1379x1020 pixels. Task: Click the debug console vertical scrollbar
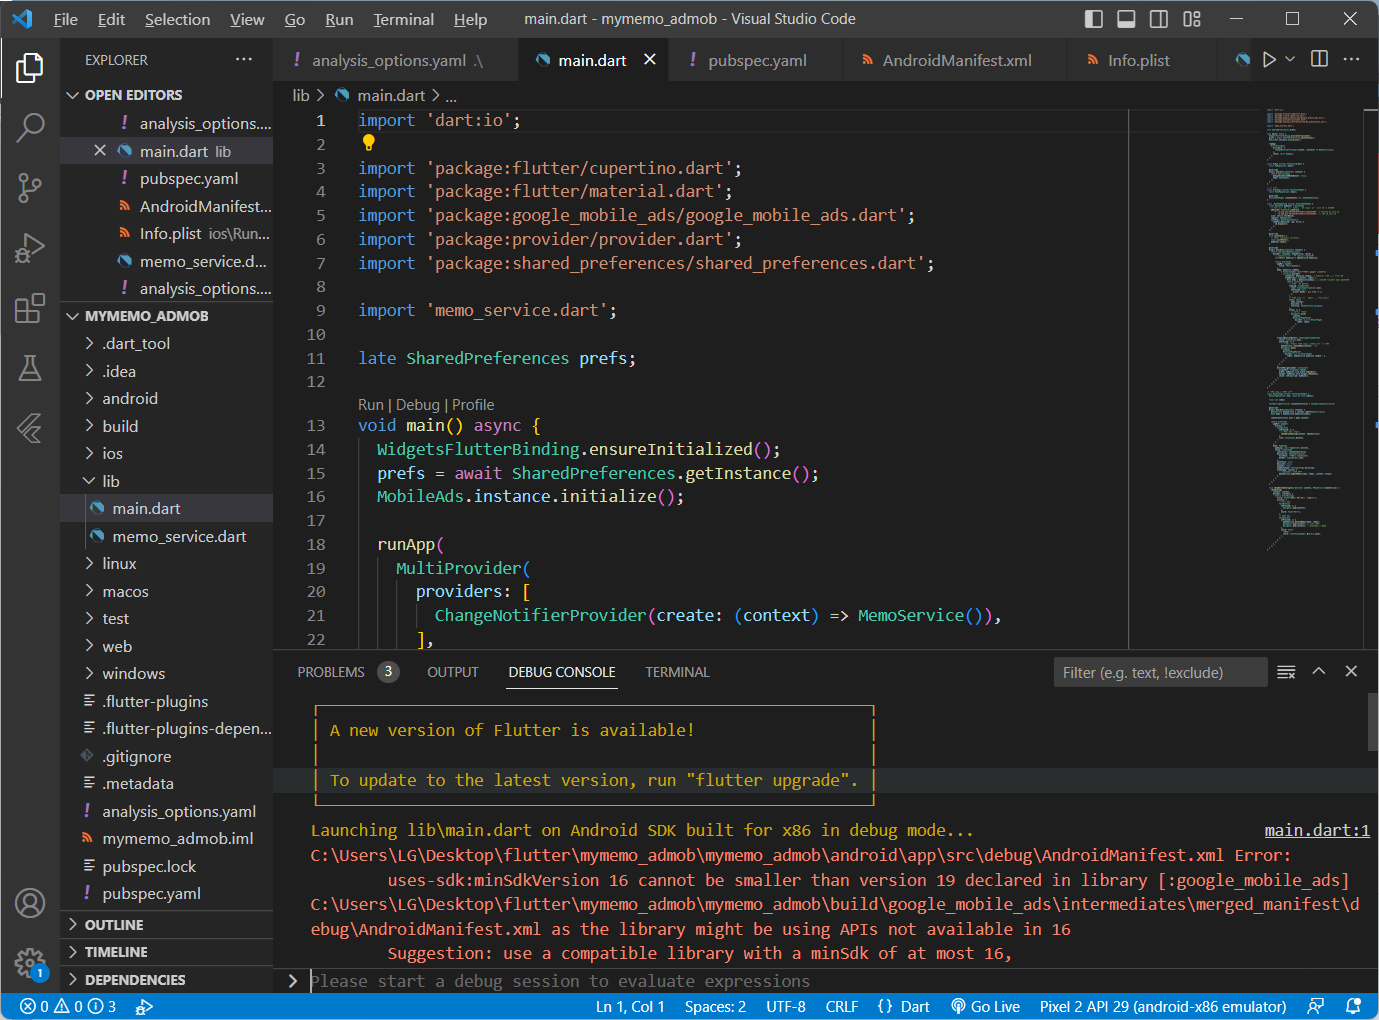(1373, 720)
